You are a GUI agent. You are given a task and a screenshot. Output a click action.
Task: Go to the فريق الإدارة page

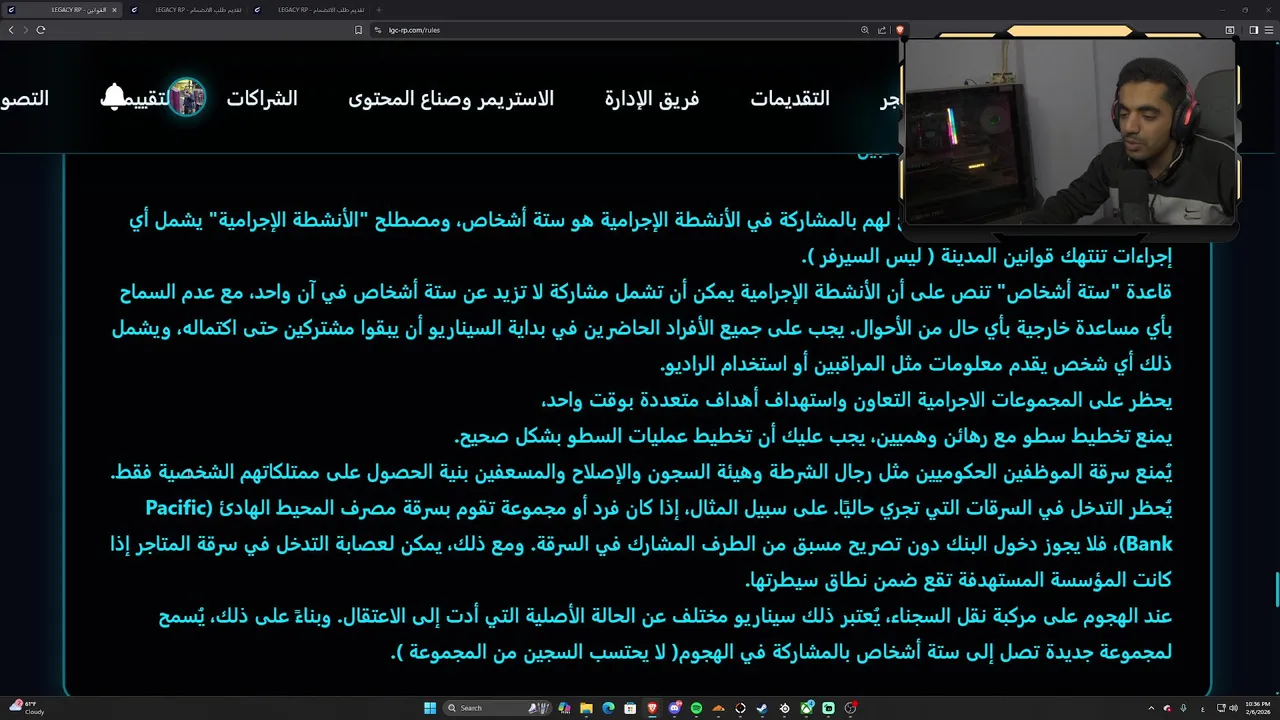click(x=652, y=98)
